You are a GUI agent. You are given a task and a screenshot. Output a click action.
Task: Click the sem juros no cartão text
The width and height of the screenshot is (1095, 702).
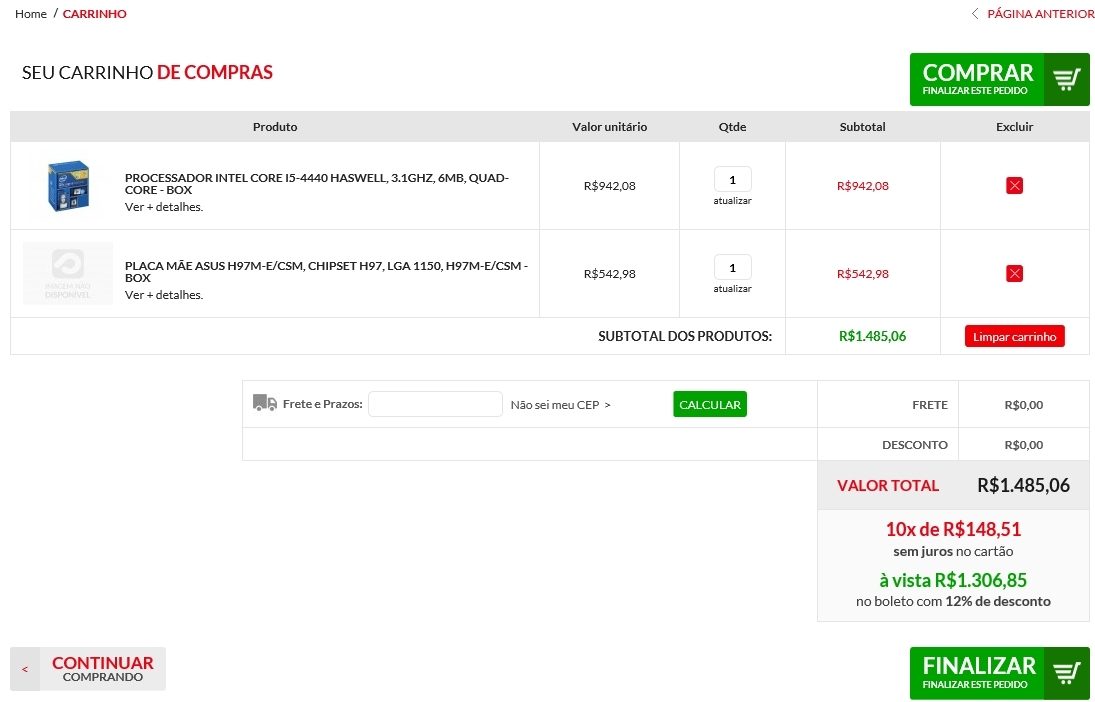tap(953, 551)
